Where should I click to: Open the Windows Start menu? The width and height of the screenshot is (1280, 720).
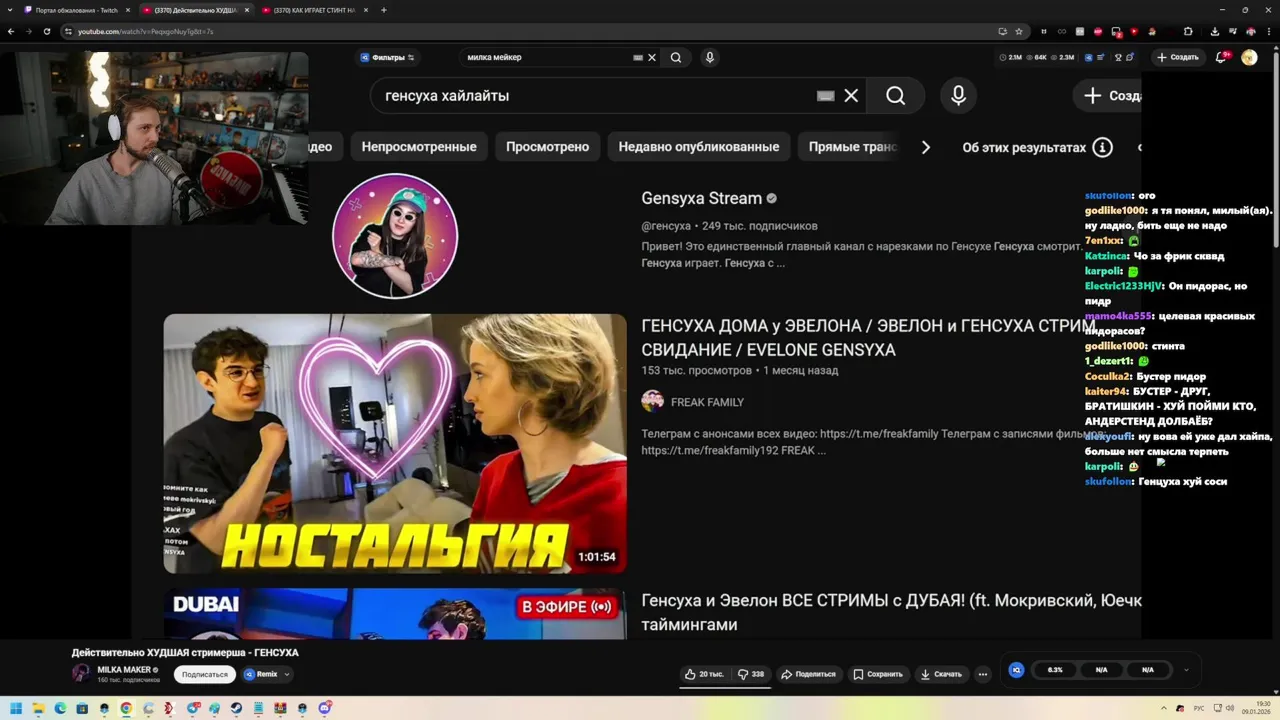pos(16,708)
